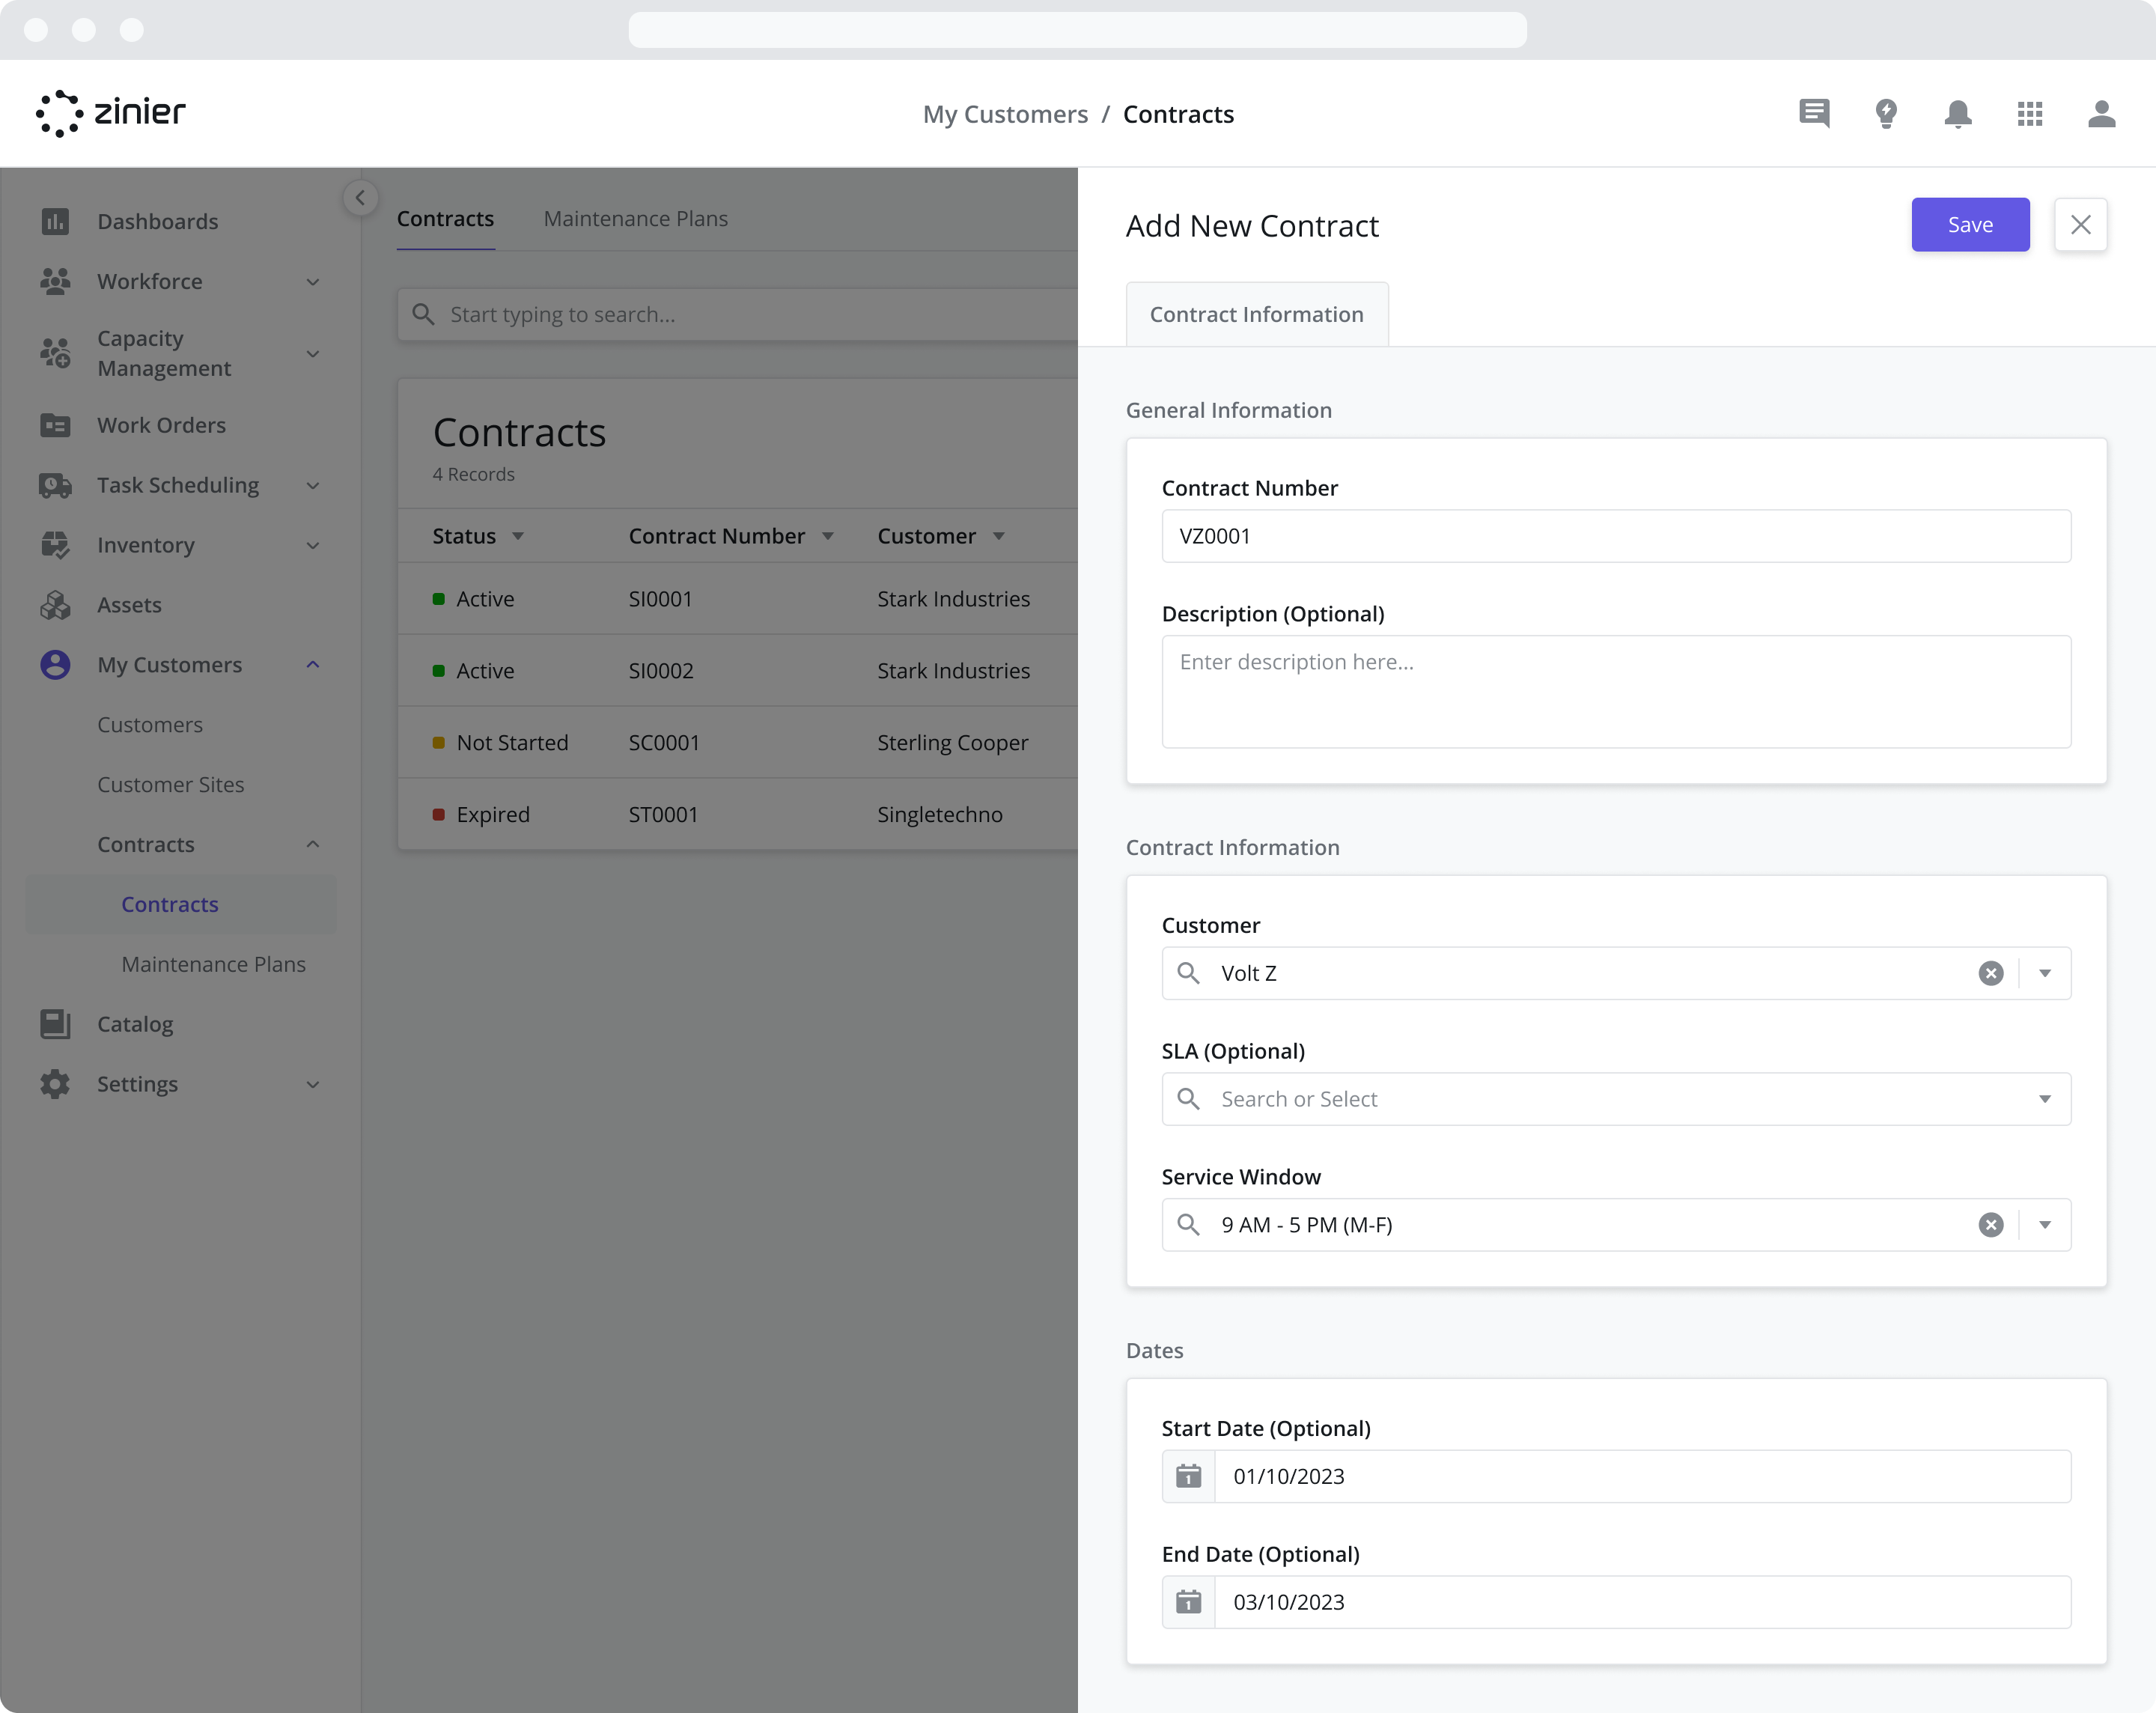Click the Zinier logo
Screen dimensions: 2156x1713
pyautogui.click(x=111, y=113)
